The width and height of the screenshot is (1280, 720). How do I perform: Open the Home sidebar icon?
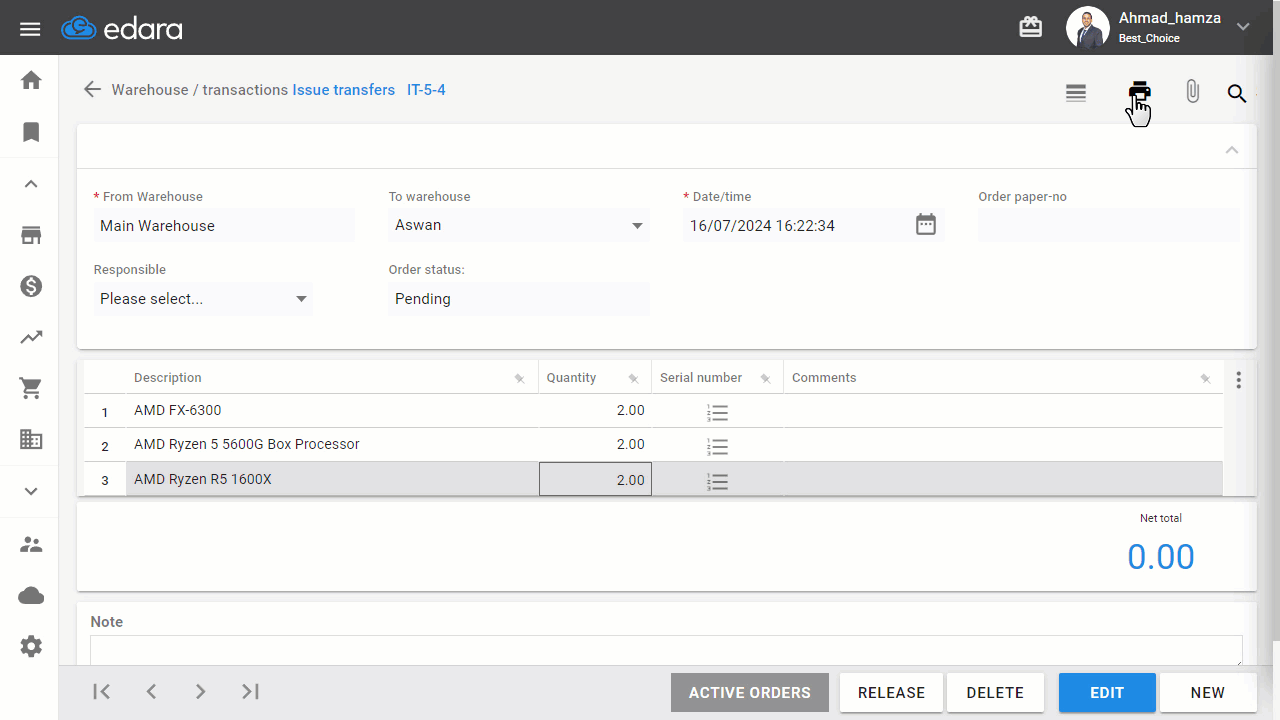(x=31, y=80)
